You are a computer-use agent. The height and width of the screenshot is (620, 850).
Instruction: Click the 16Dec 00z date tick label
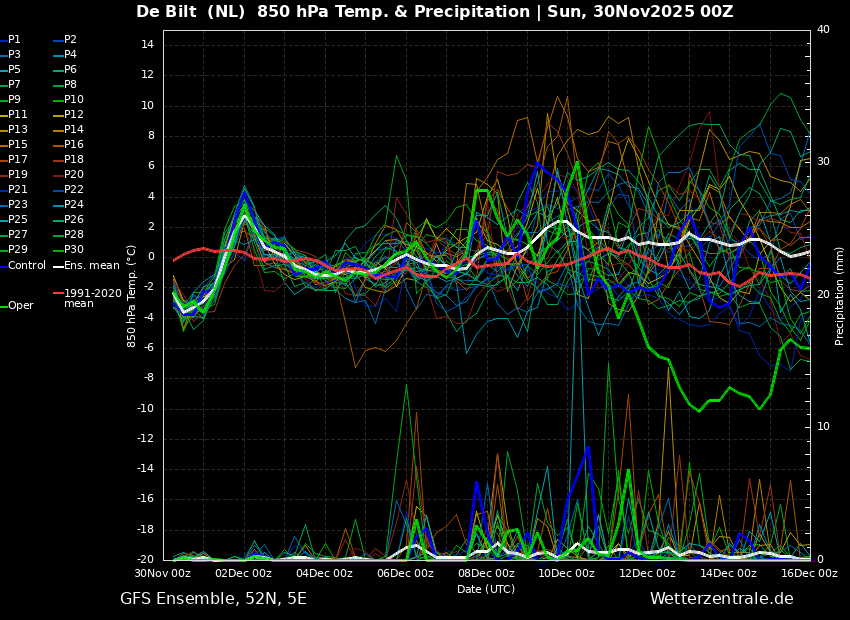pyautogui.click(x=808, y=574)
